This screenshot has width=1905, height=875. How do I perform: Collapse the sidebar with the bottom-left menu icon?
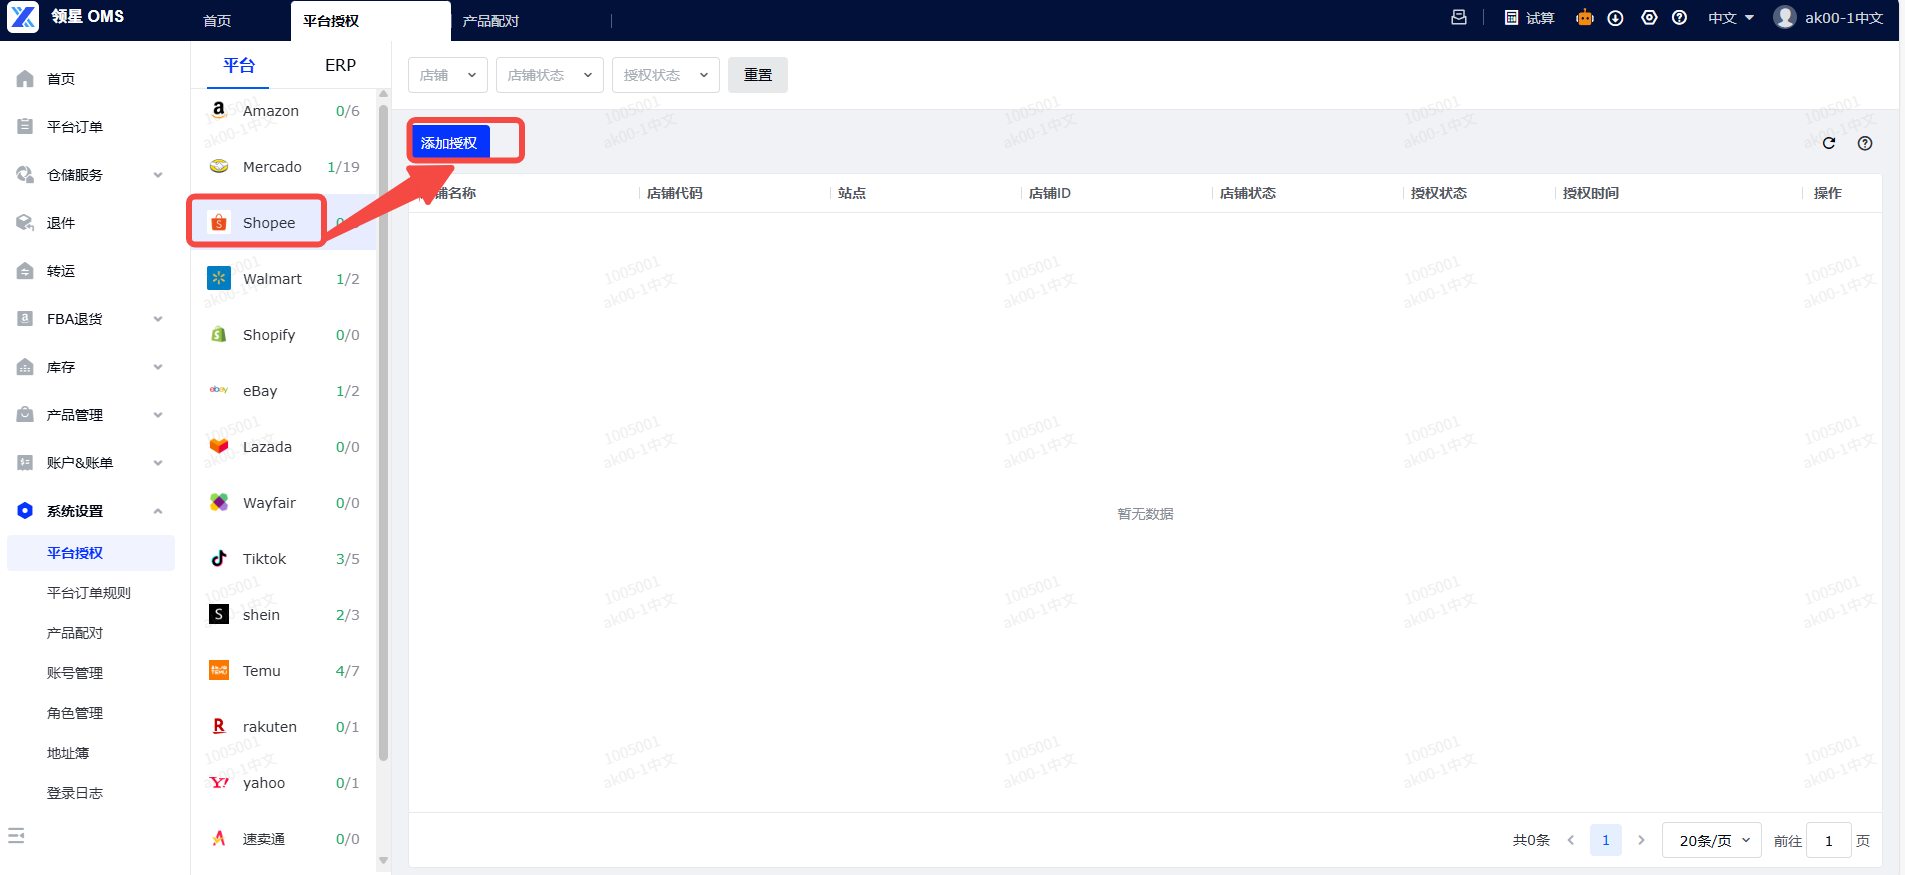(16, 836)
